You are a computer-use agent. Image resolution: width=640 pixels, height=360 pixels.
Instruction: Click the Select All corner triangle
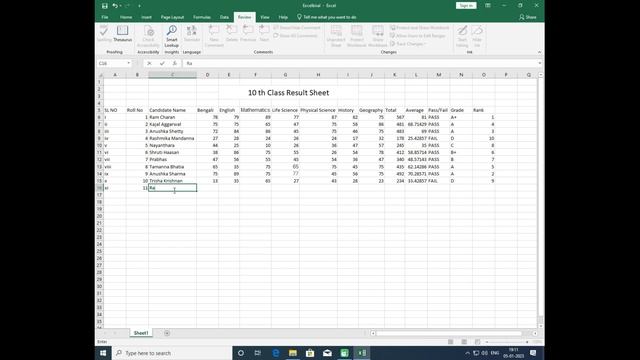pos(100,75)
